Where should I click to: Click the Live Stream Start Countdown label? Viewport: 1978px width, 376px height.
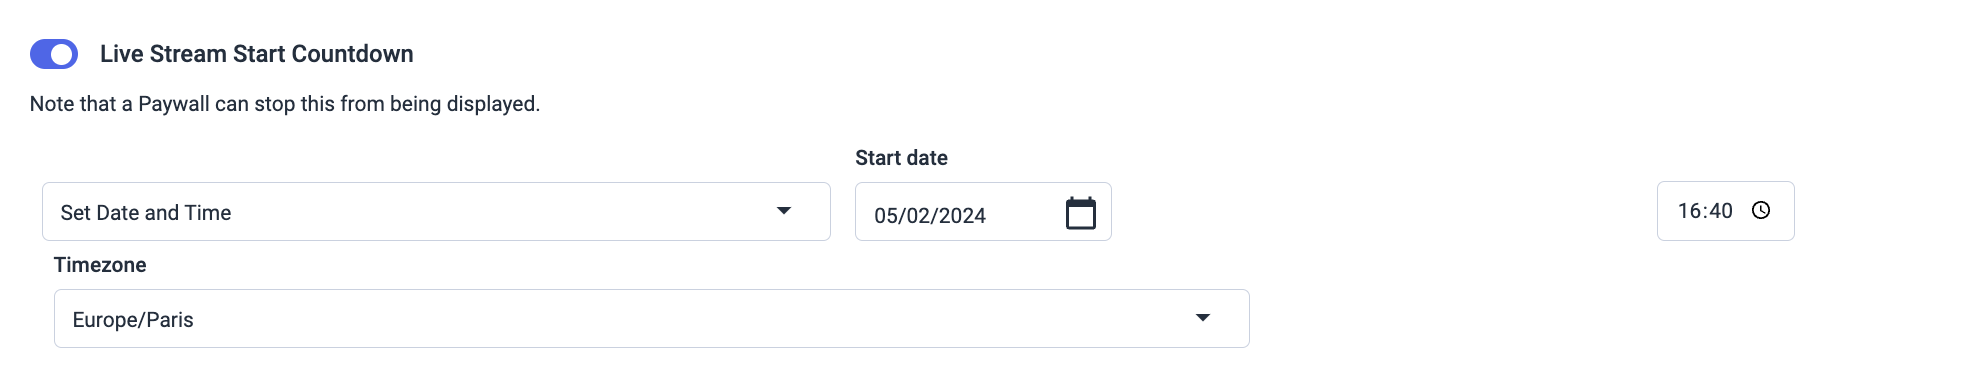[256, 54]
